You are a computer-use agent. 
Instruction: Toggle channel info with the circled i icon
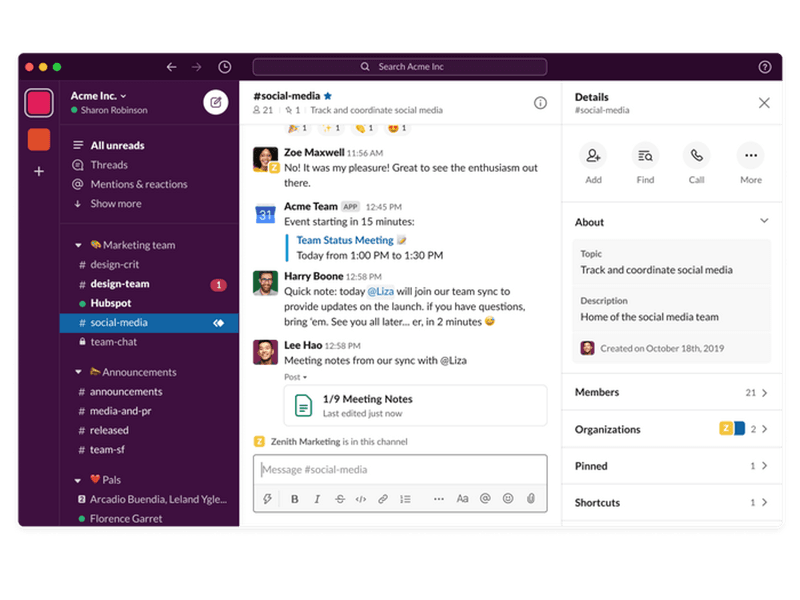tap(541, 102)
